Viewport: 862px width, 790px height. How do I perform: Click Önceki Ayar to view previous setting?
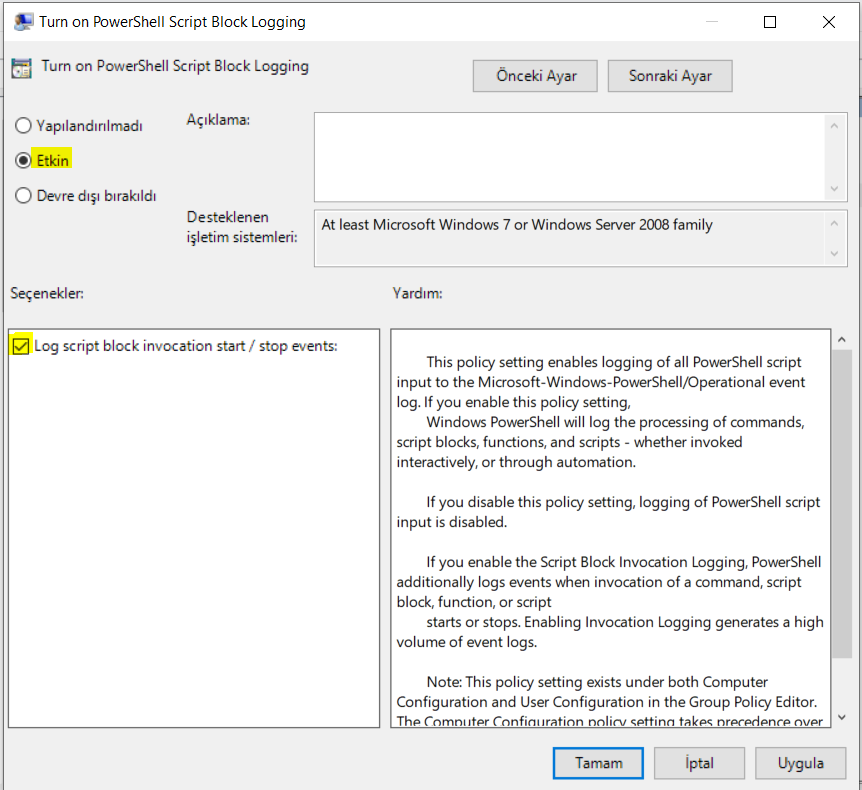(534, 75)
